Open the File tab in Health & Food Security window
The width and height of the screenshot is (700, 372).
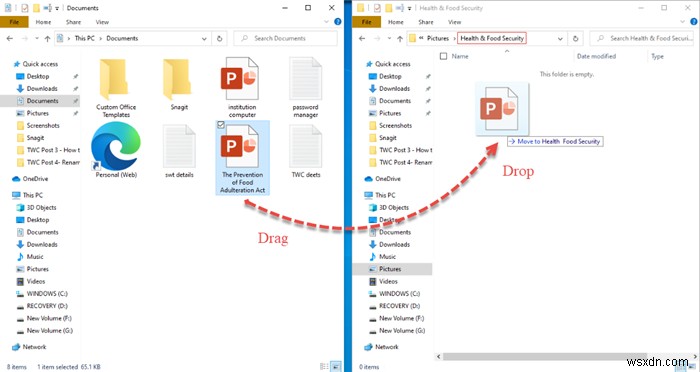(367, 22)
